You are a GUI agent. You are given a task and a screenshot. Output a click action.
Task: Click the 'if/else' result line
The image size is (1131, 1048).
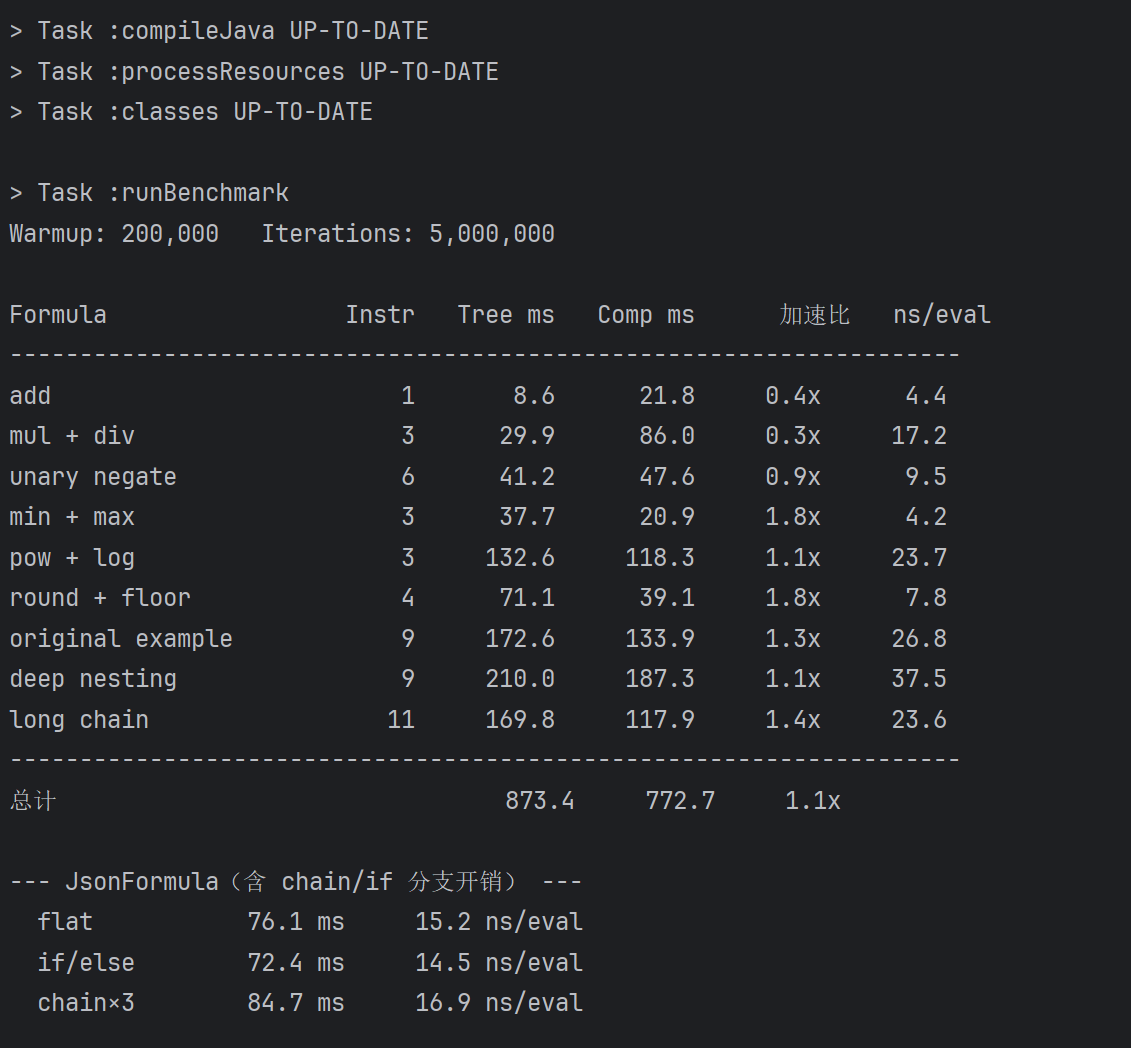click(x=310, y=963)
